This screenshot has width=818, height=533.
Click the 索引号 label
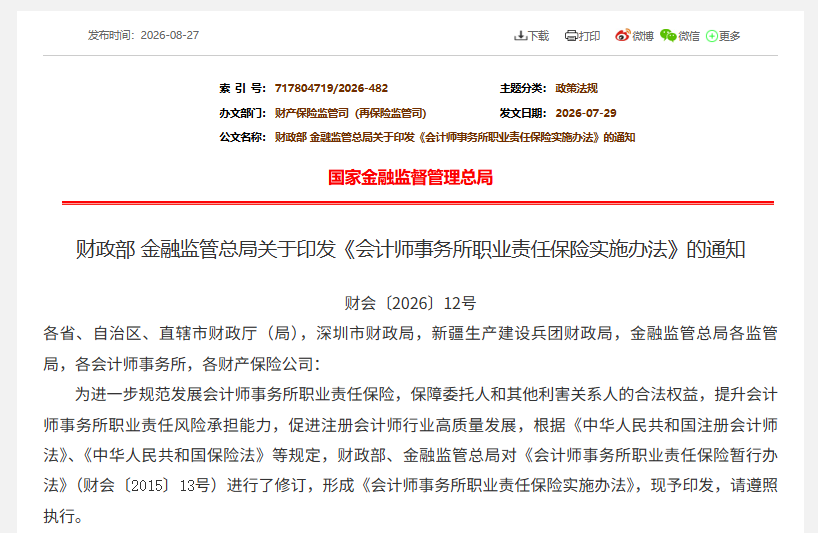[x=242, y=88]
